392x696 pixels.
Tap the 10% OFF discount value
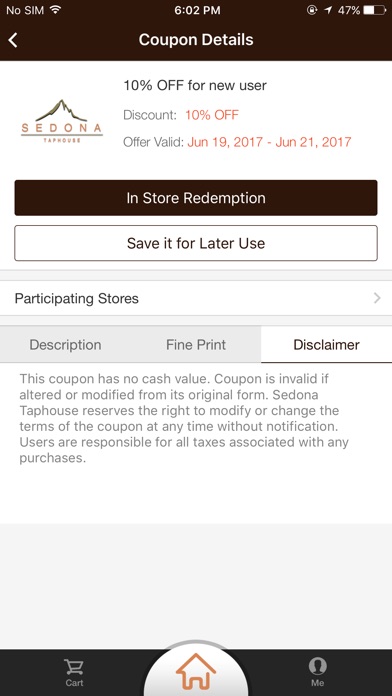coord(212,115)
